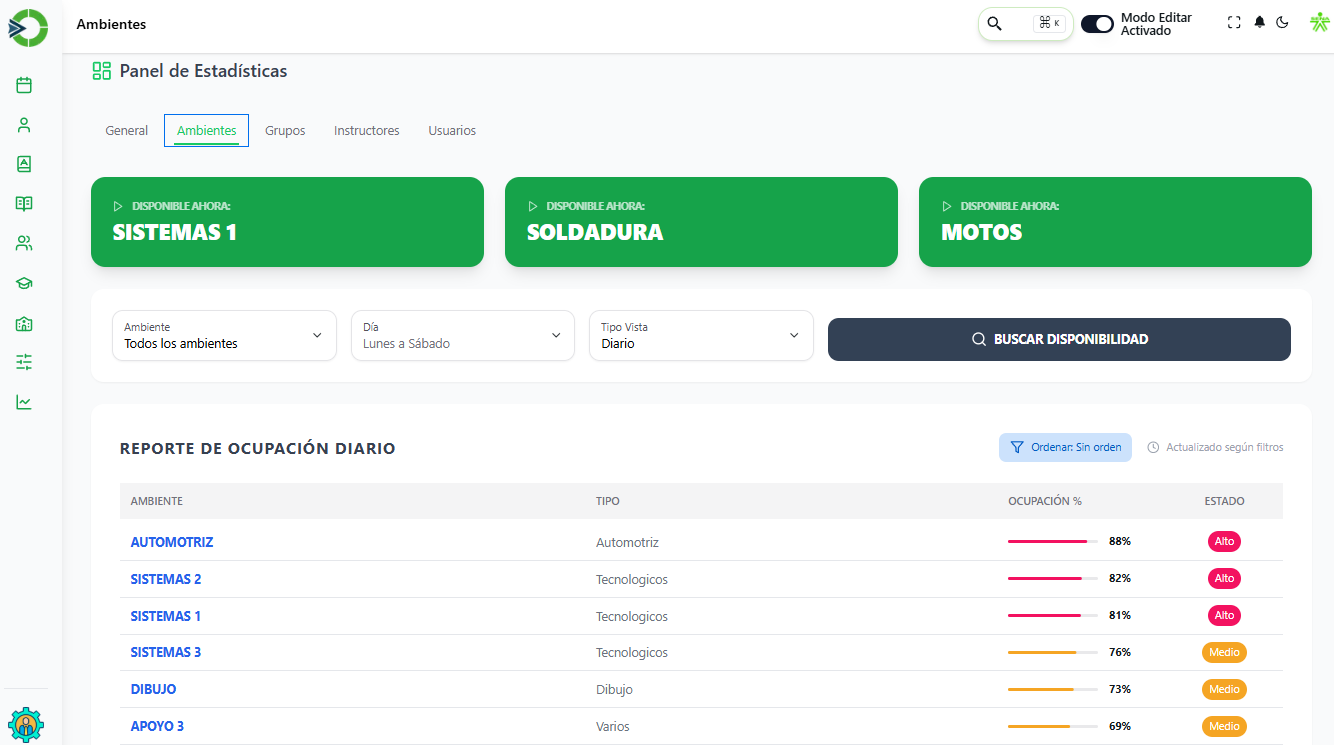Screen dimensions: 1334x745
Task: Click the Buscar Disponibilidad button
Action: coord(1059,339)
